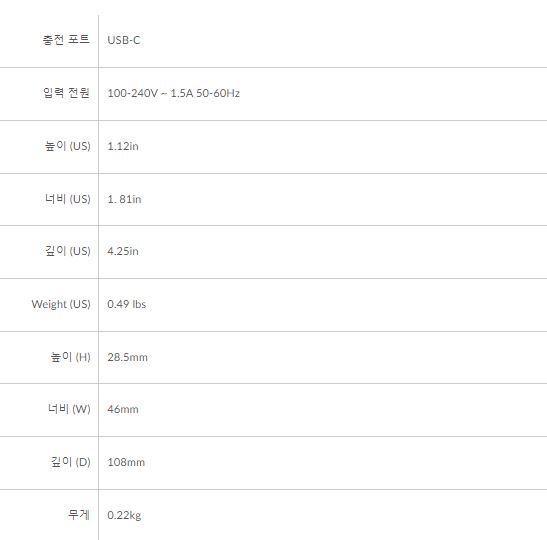Viewport: 547px width, 540px height.
Task: Select the 46mm width value
Action: click(123, 409)
